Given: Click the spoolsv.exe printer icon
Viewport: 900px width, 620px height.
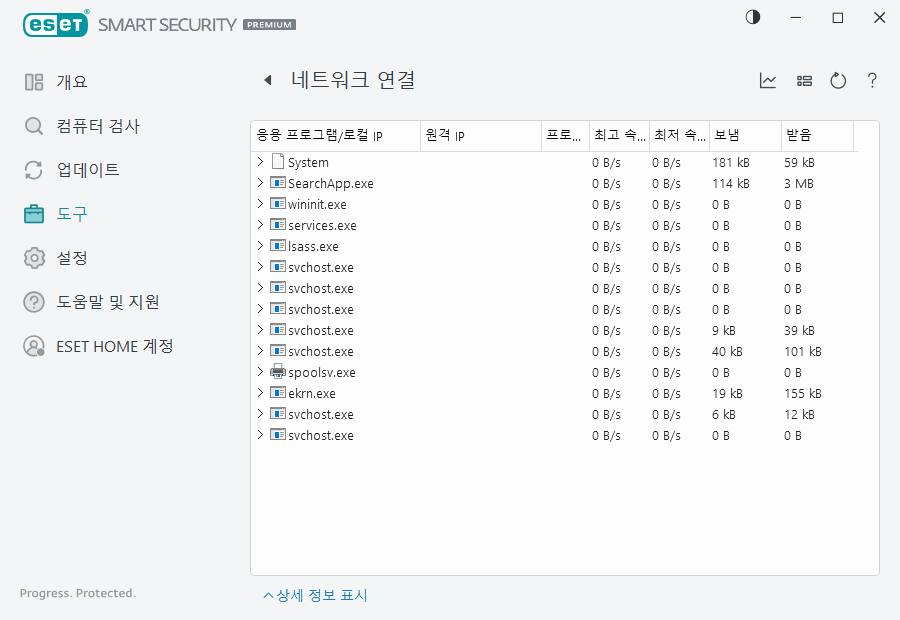Looking at the screenshot, I should coord(277,372).
